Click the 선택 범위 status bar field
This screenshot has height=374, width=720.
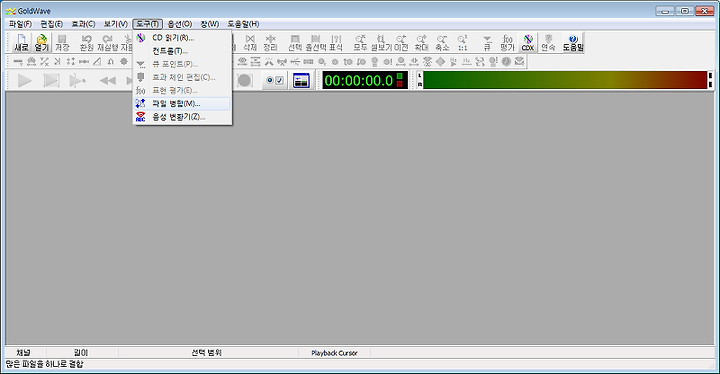point(207,353)
